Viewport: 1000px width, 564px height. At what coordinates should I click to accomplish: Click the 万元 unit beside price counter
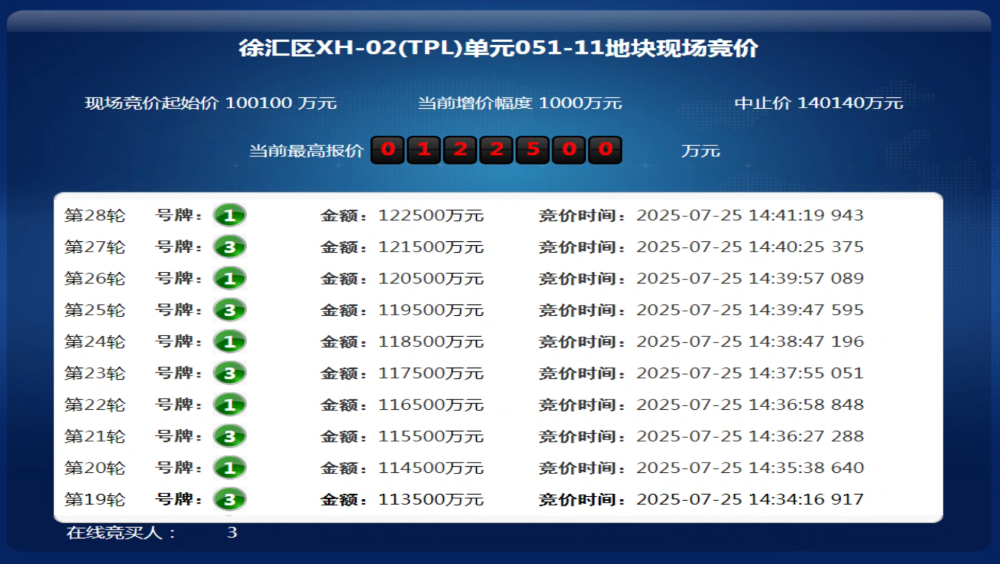[x=700, y=151]
